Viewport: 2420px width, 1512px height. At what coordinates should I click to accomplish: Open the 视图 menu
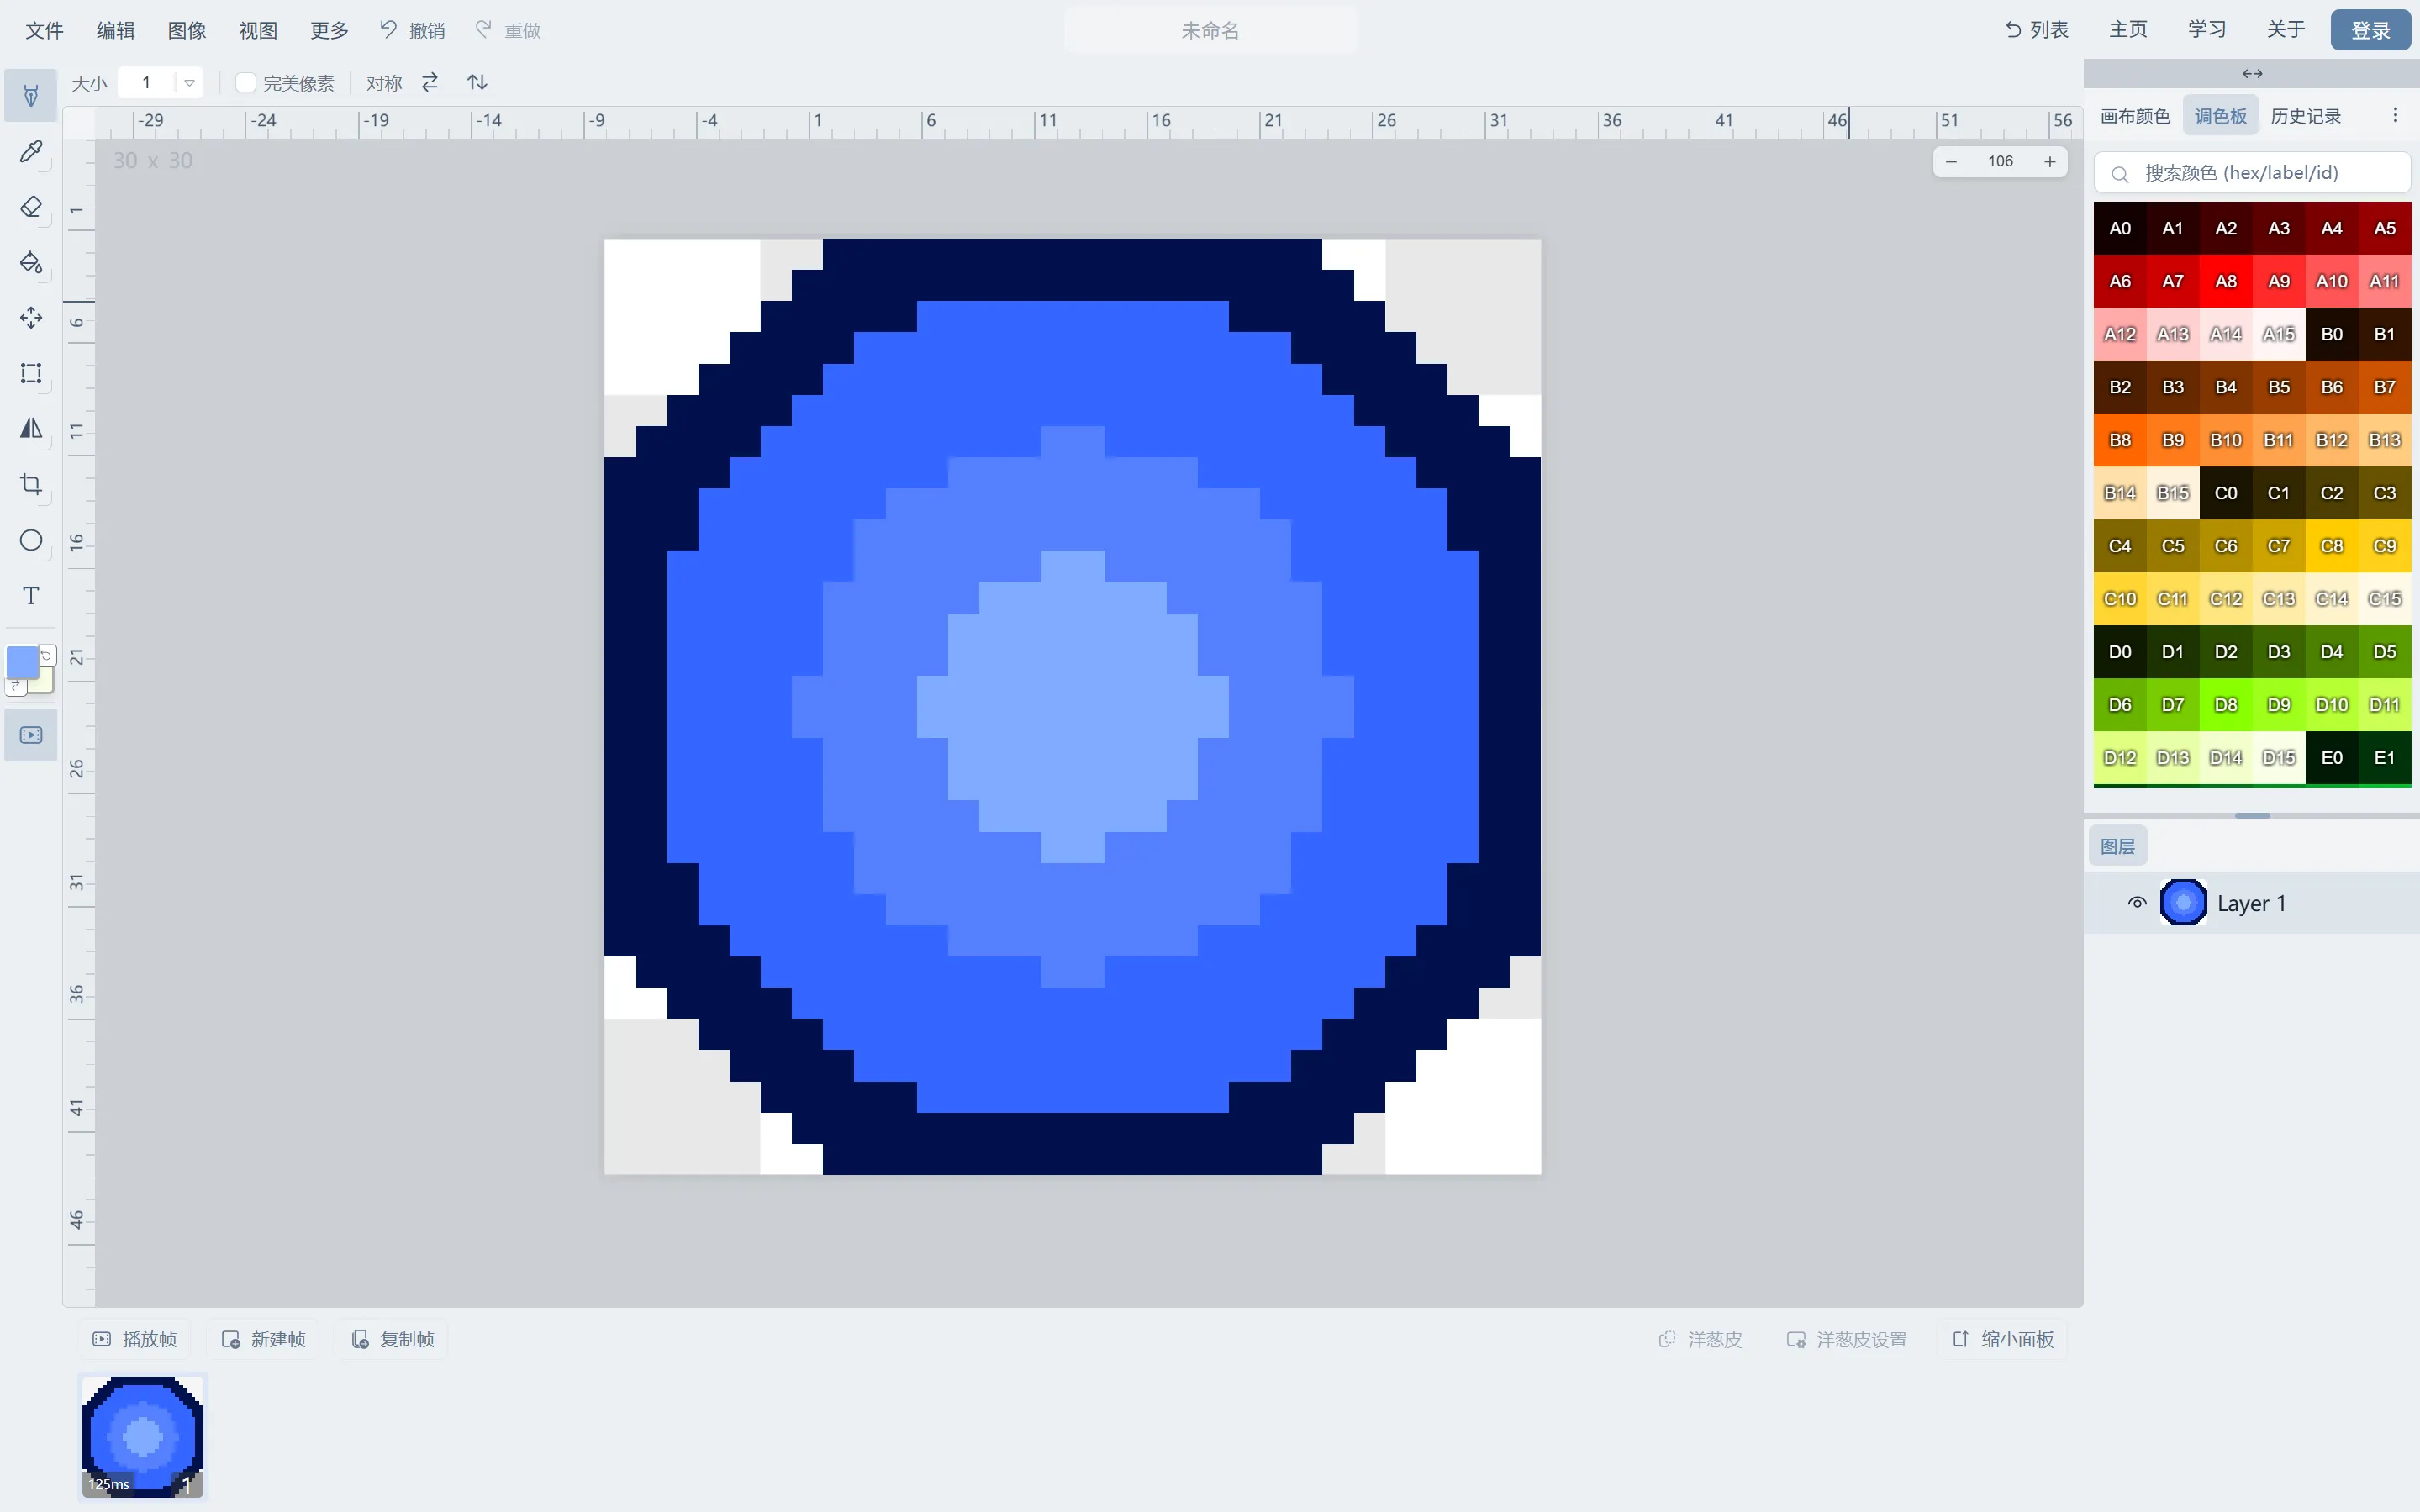(258, 30)
